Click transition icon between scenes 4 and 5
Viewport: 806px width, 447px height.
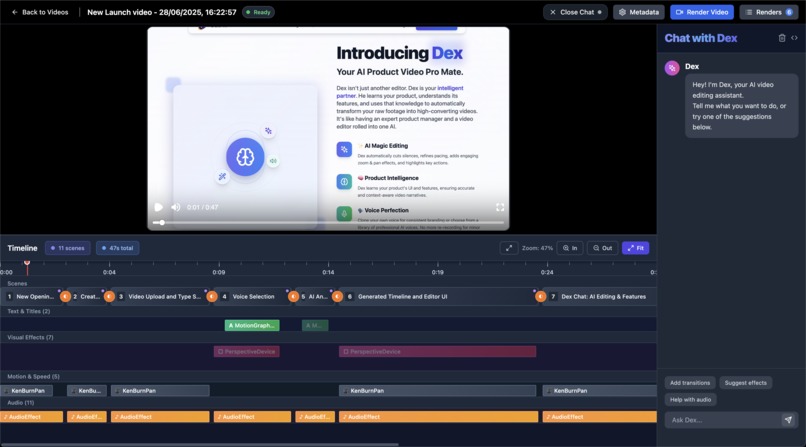pos(293,296)
